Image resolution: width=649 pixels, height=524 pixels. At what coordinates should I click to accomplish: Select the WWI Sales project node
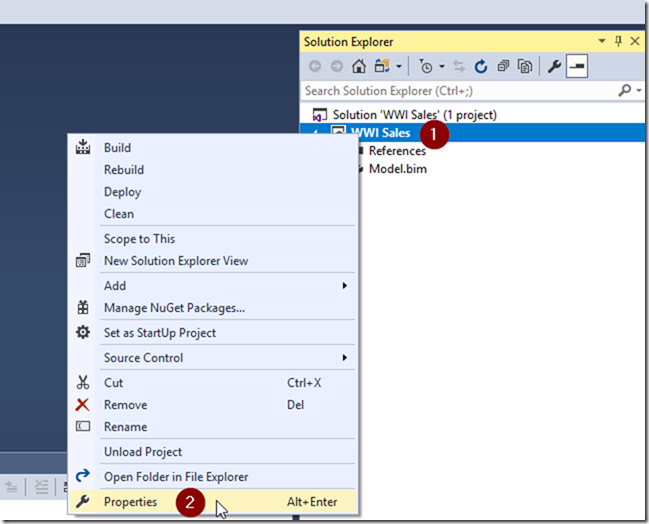380,132
